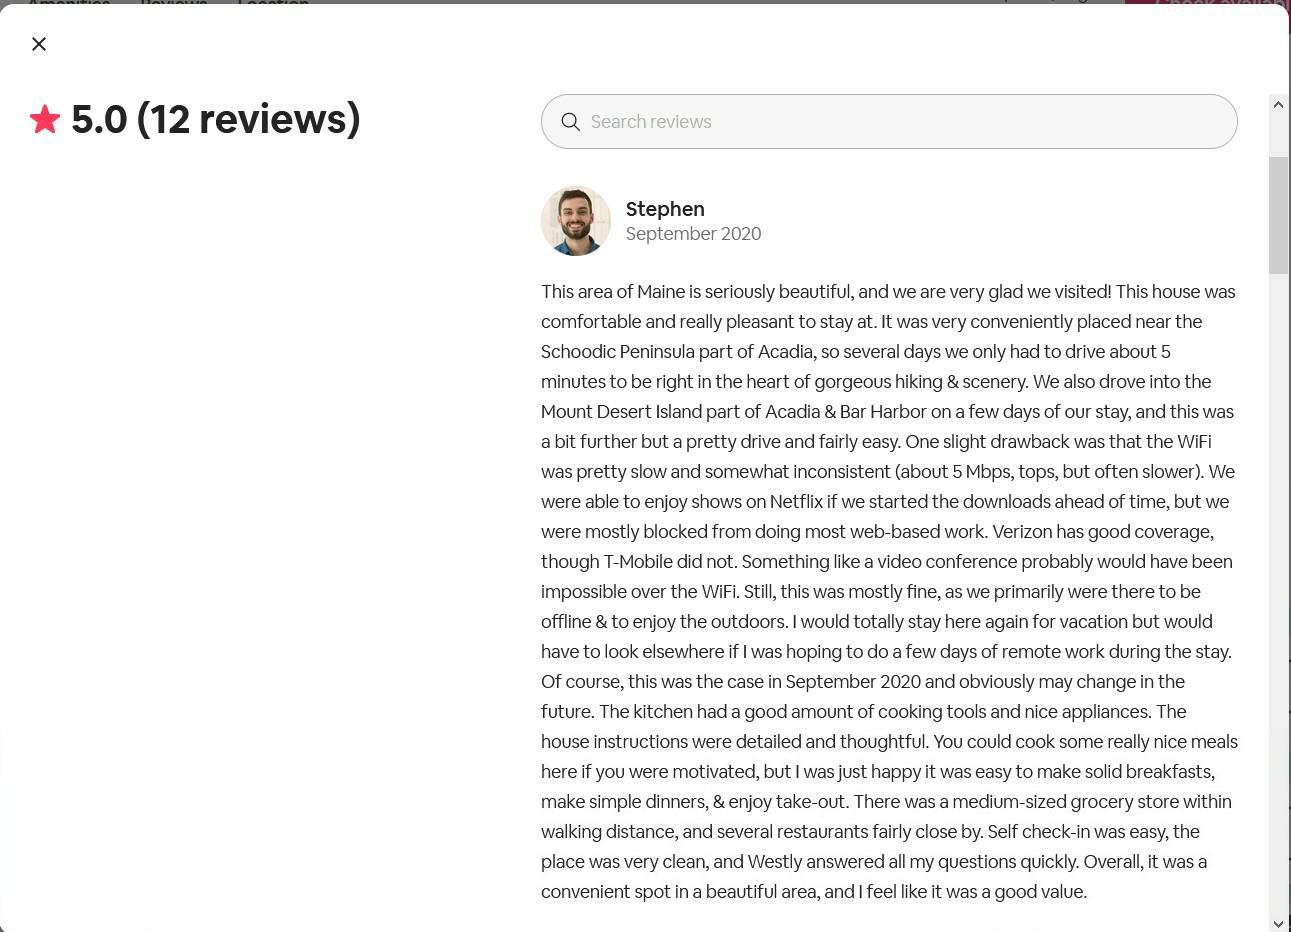Switch to the Amenities tab behind the modal
The width and height of the screenshot is (1291, 932).
click(69, 3)
